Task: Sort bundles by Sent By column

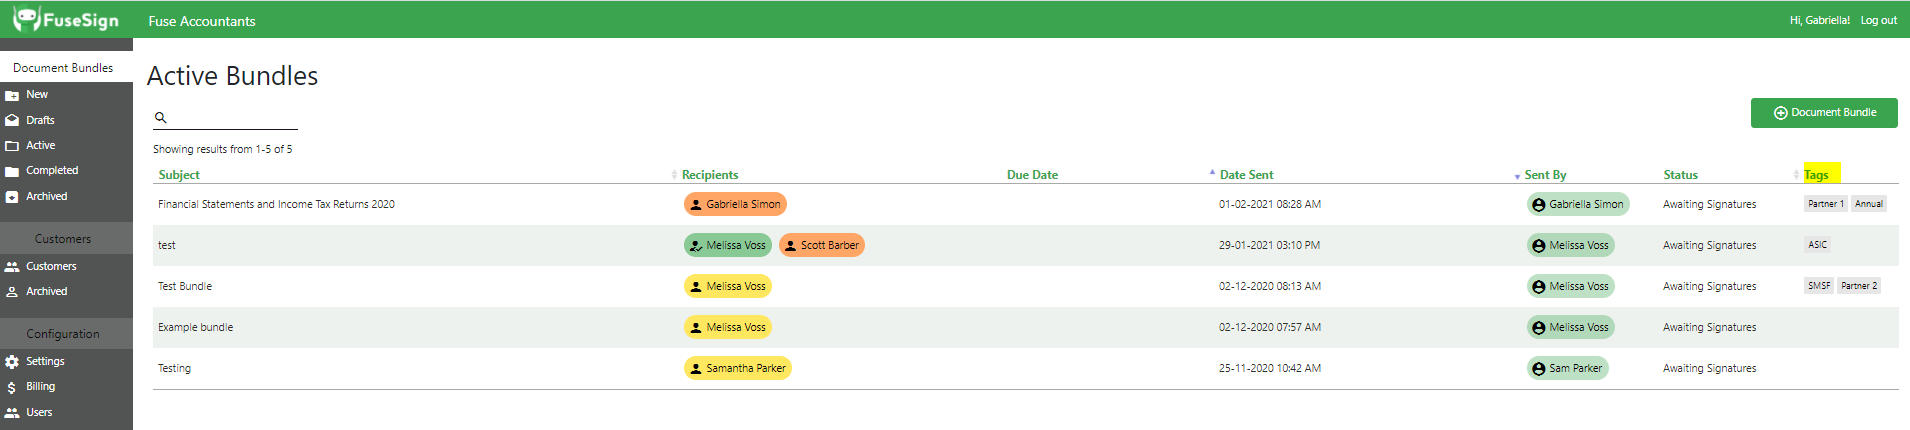Action: [x=1545, y=175]
